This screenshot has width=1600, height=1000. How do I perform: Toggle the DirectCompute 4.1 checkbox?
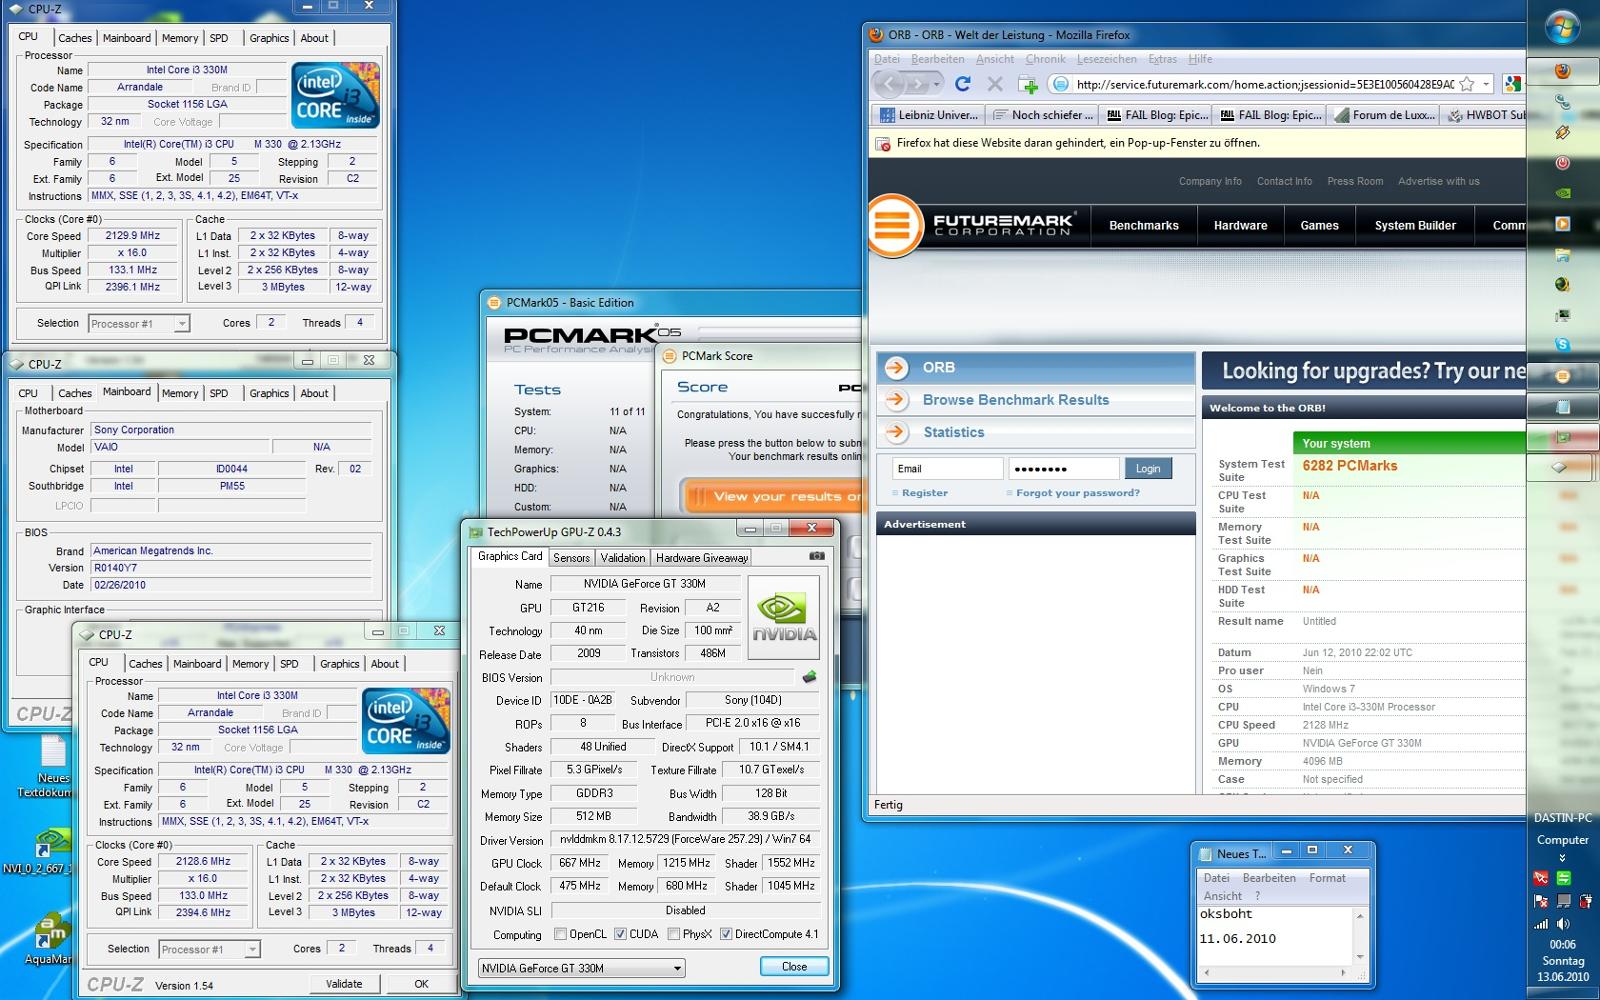click(726, 934)
